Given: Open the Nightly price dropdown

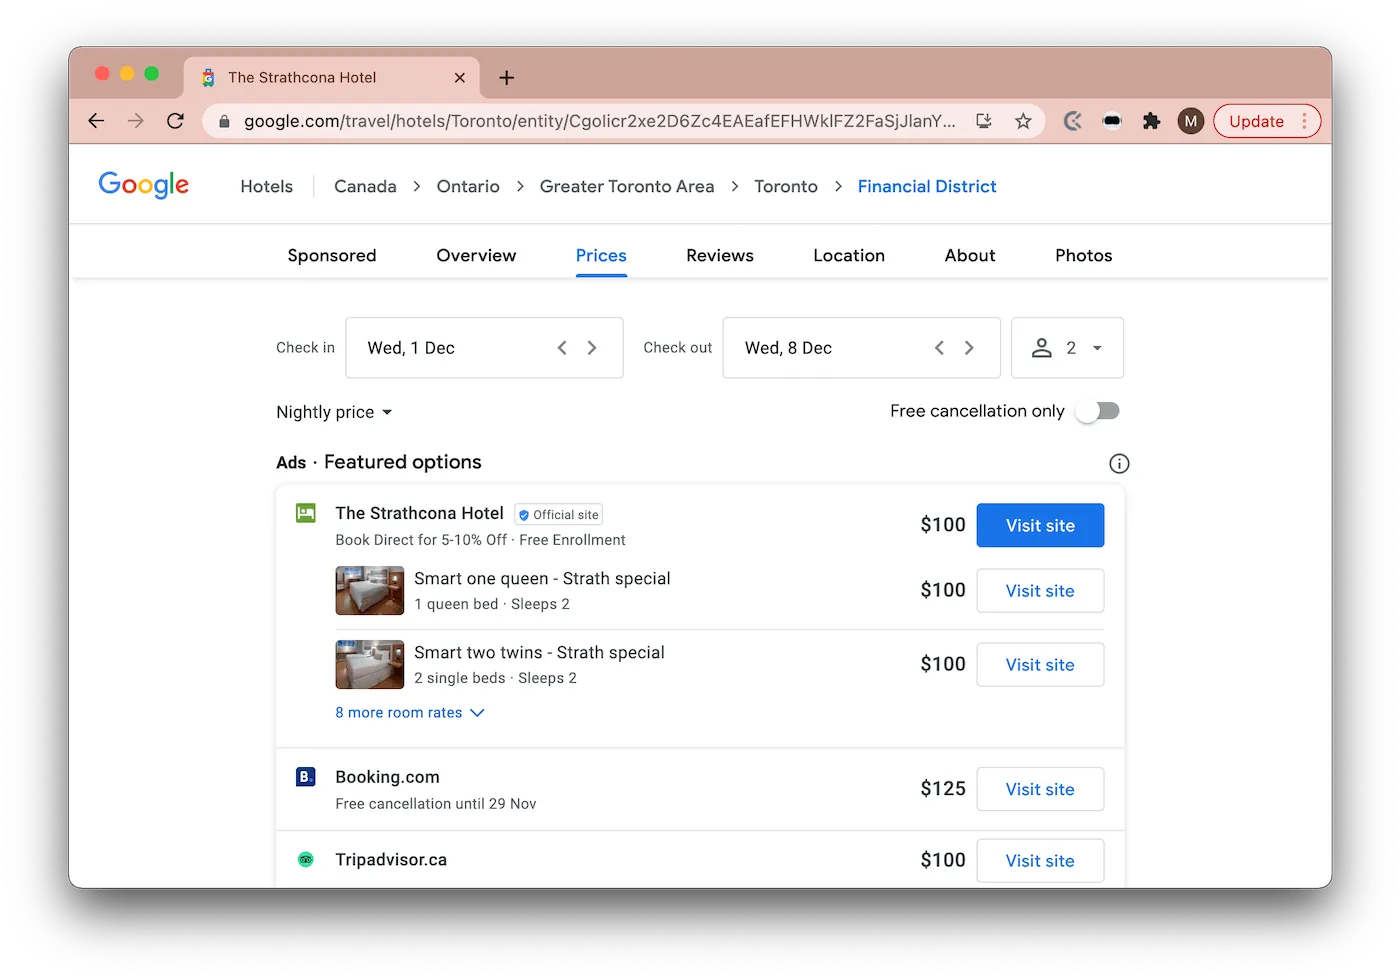Looking at the screenshot, I should (x=334, y=412).
